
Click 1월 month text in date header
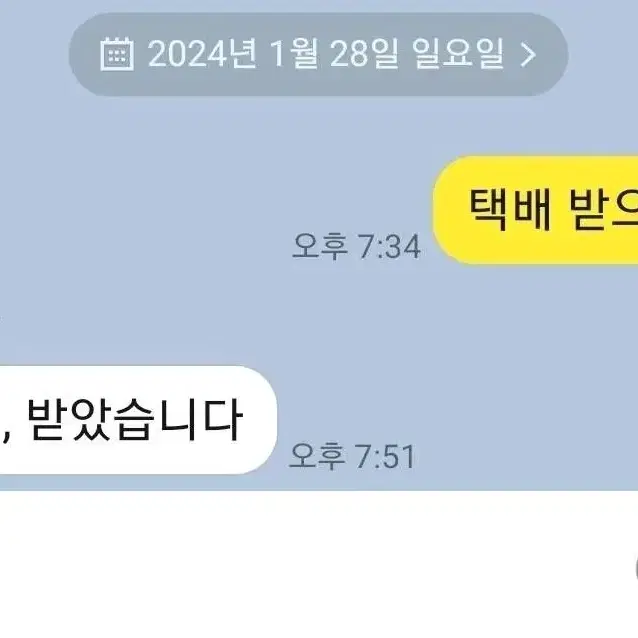click(x=293, y=54)
